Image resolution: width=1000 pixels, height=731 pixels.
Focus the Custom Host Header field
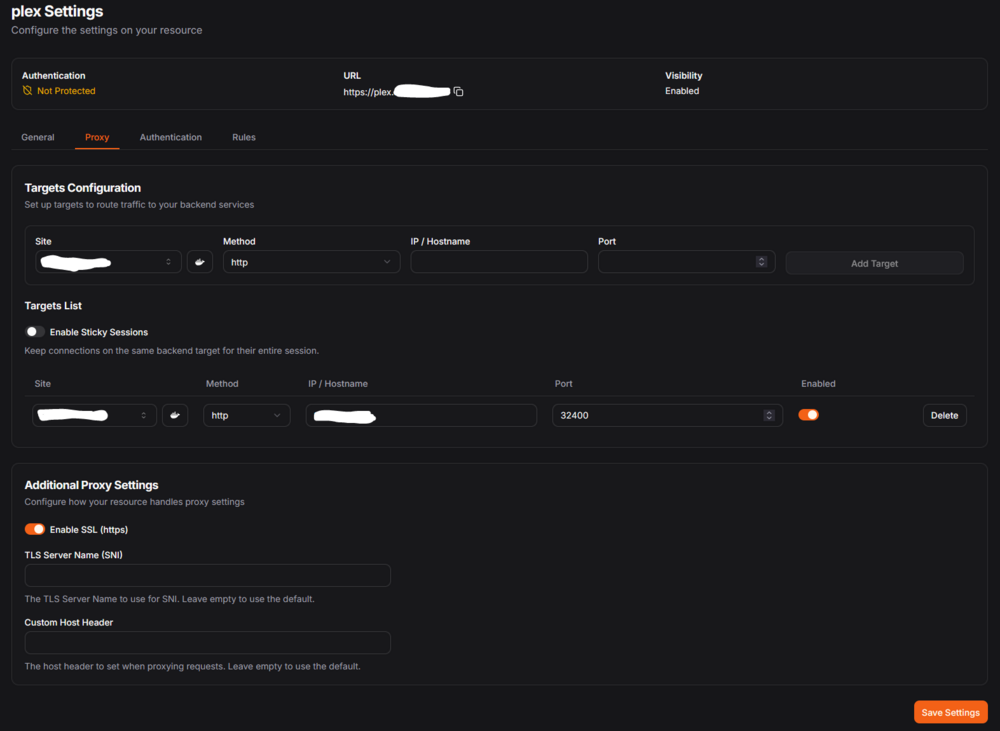(x=207, y=642)
